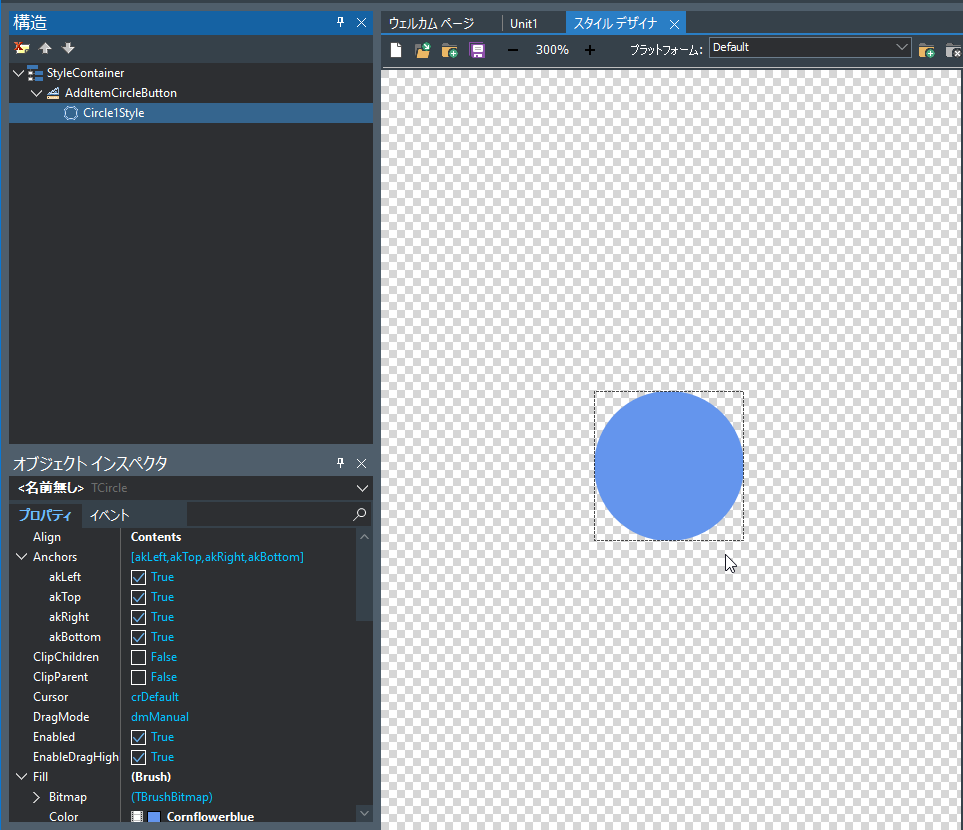Enable the ClipChildren checkbox
Screen dimensions: 963x830
[x=139, y=657]
